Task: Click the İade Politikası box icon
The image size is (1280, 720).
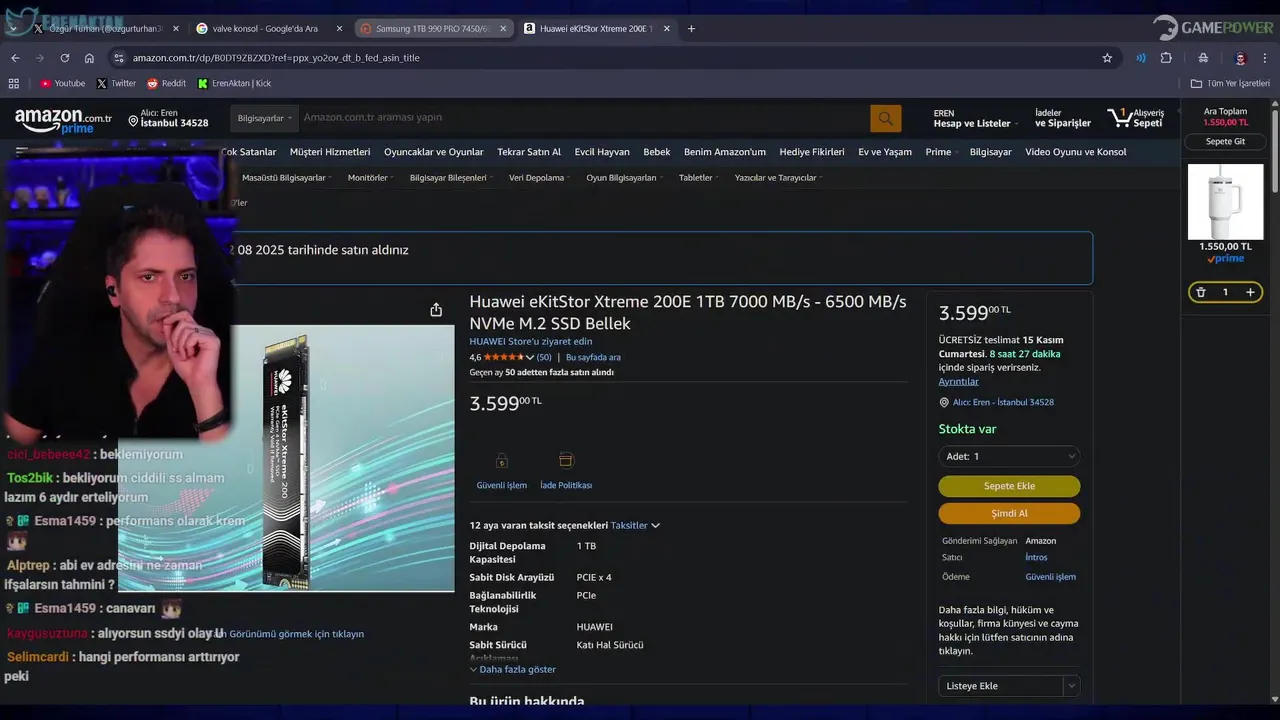Action: (566, 461)
